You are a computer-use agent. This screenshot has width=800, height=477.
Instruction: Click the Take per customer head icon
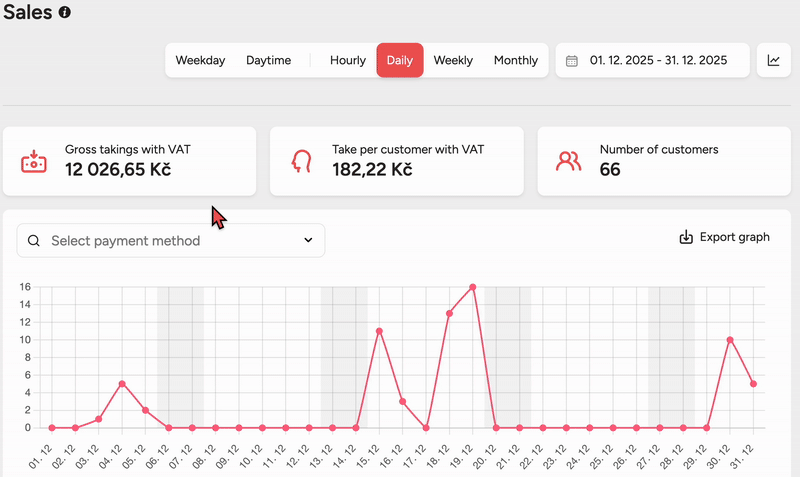tap(301, 161)
